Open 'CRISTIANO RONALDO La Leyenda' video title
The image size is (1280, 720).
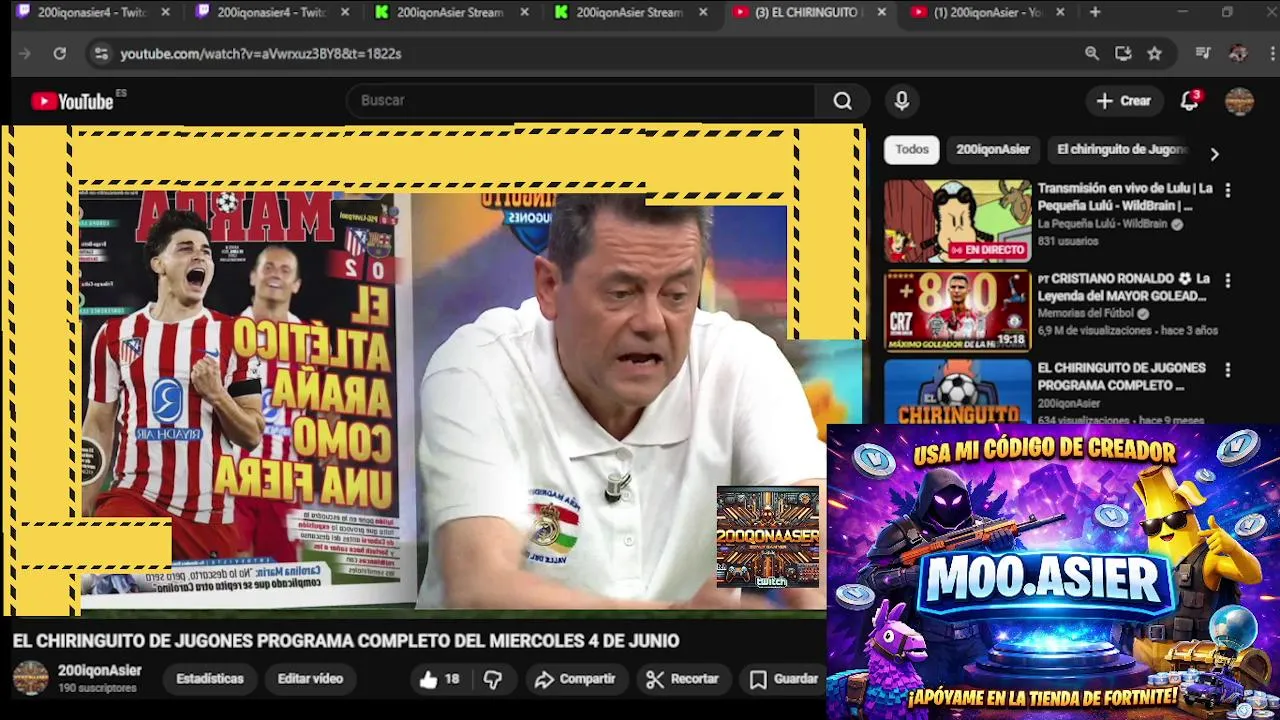(x=1125, y=287)
